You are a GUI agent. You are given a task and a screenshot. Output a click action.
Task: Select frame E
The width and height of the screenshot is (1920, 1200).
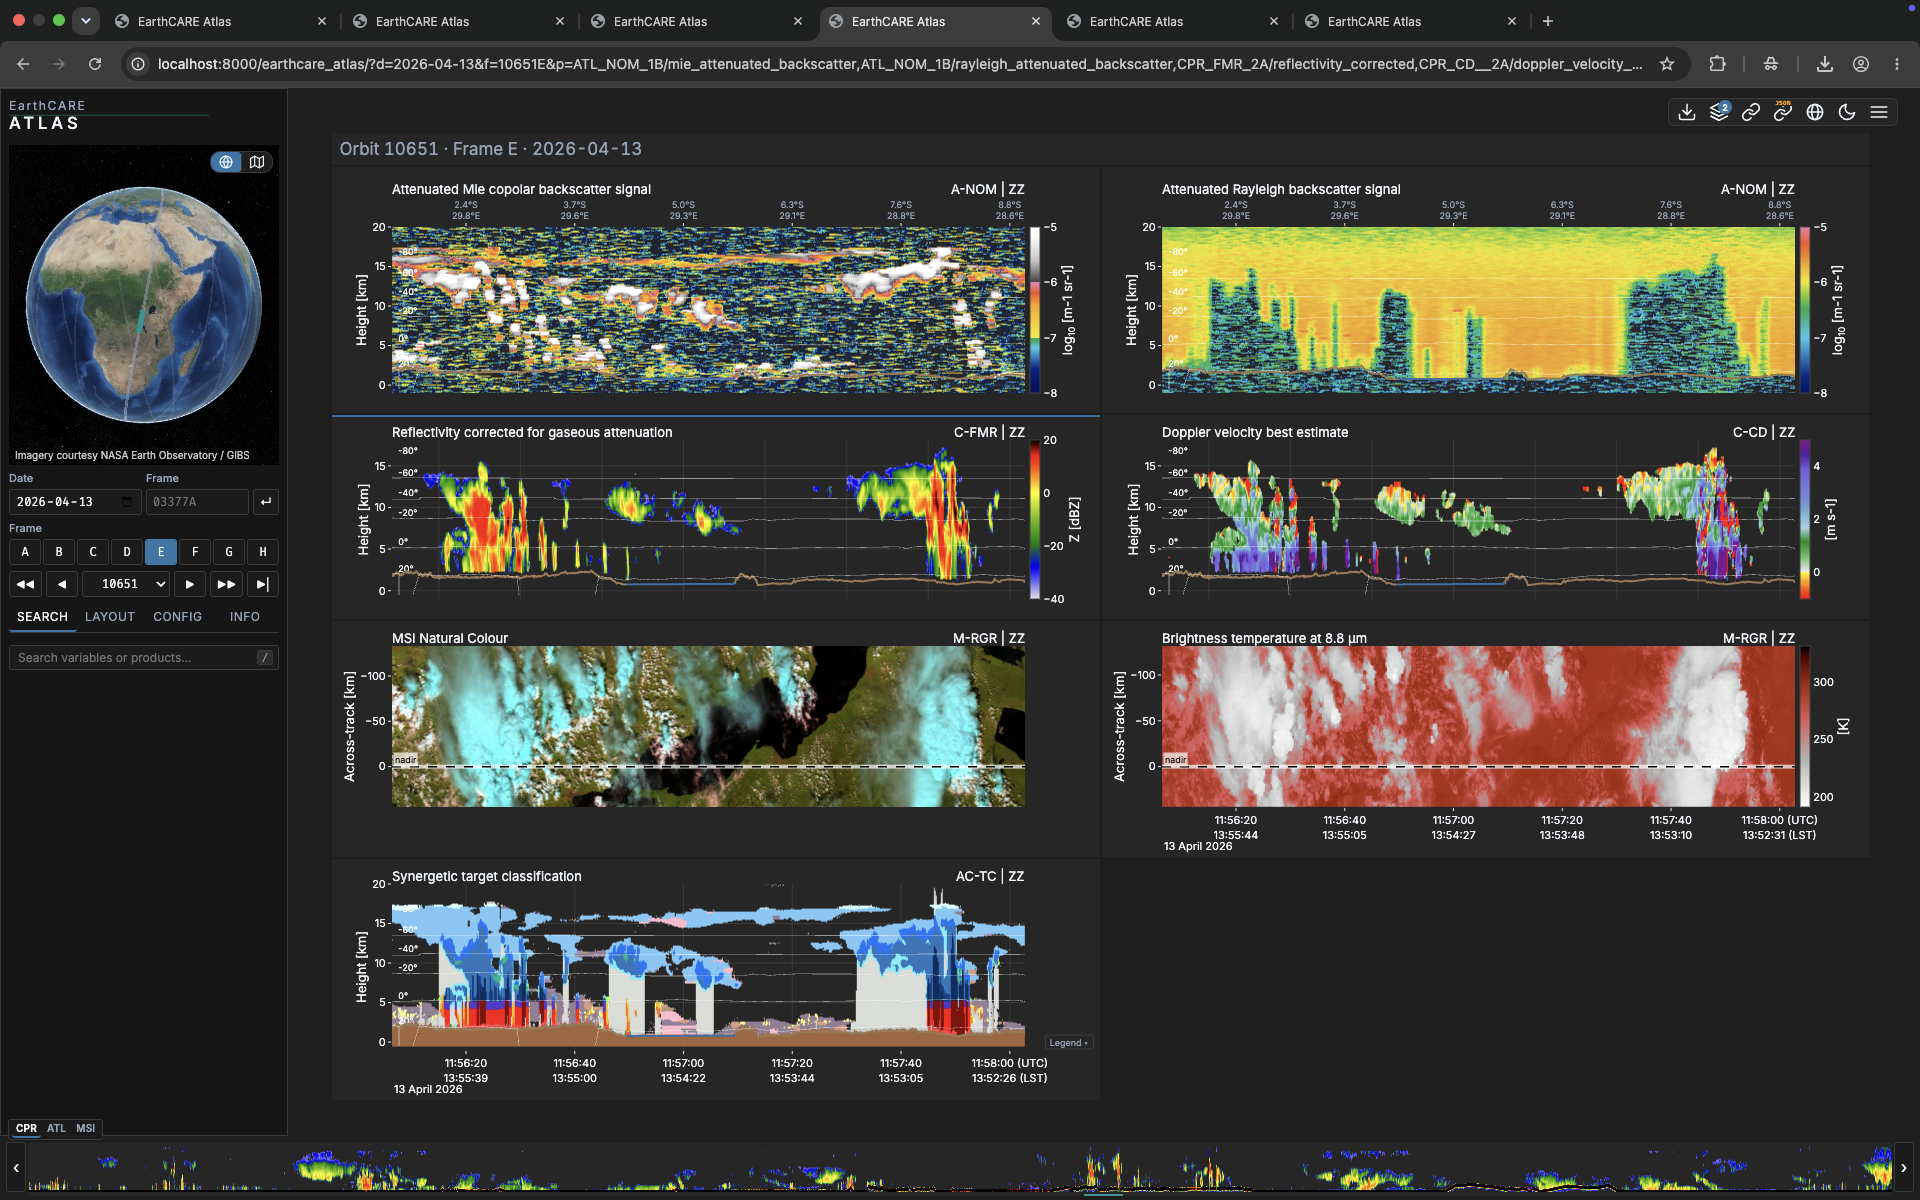point(161,552)
